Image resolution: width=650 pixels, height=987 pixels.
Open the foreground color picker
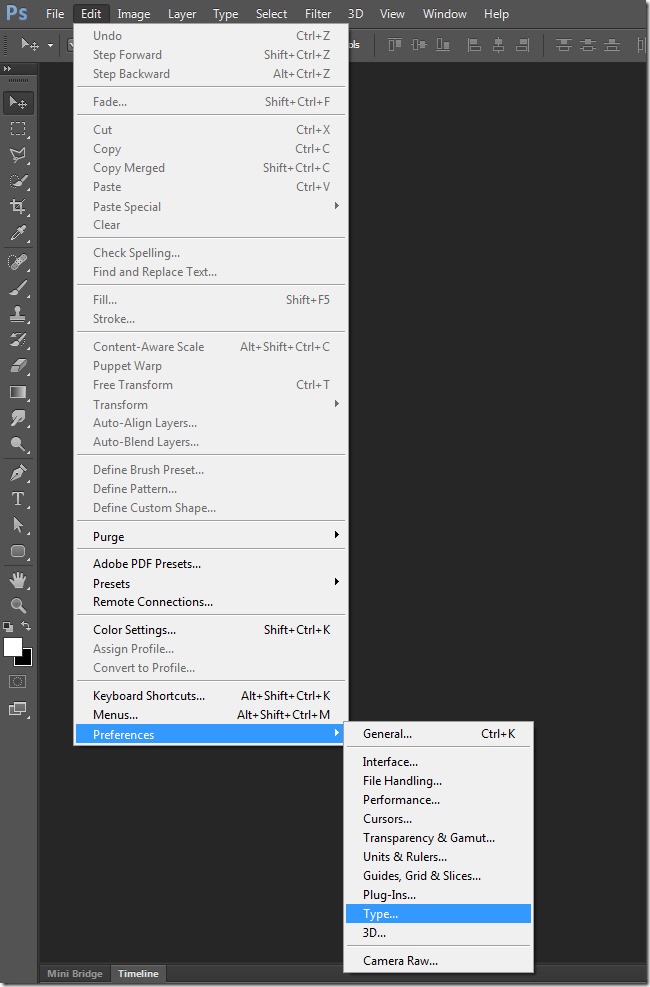click(x=11, y=646)
